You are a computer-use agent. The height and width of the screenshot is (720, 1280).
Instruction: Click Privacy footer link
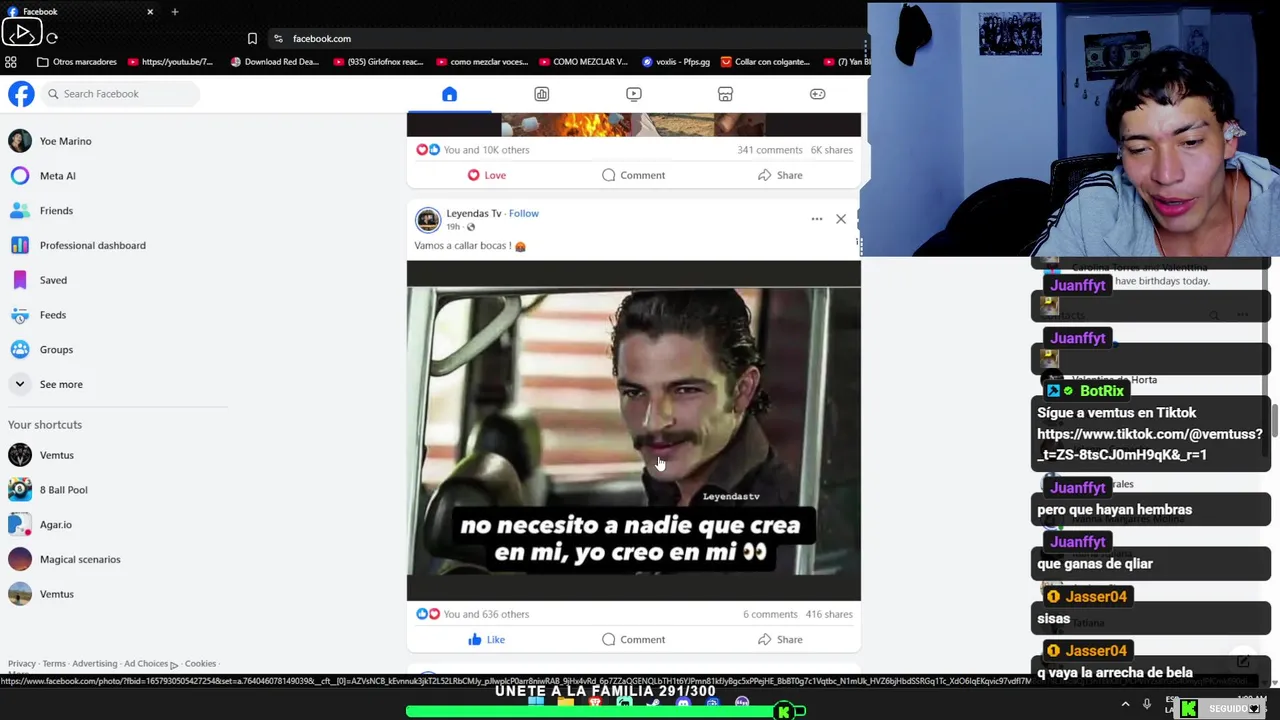tap(21, 664)
